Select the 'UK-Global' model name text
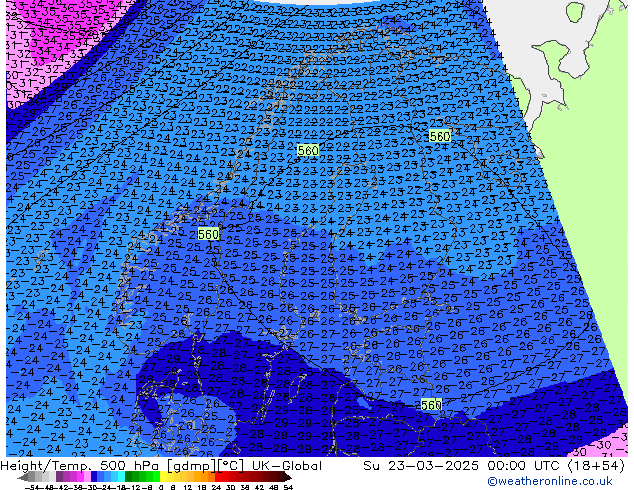Viewport: 634px width, 490px height. tap(287, 466)
